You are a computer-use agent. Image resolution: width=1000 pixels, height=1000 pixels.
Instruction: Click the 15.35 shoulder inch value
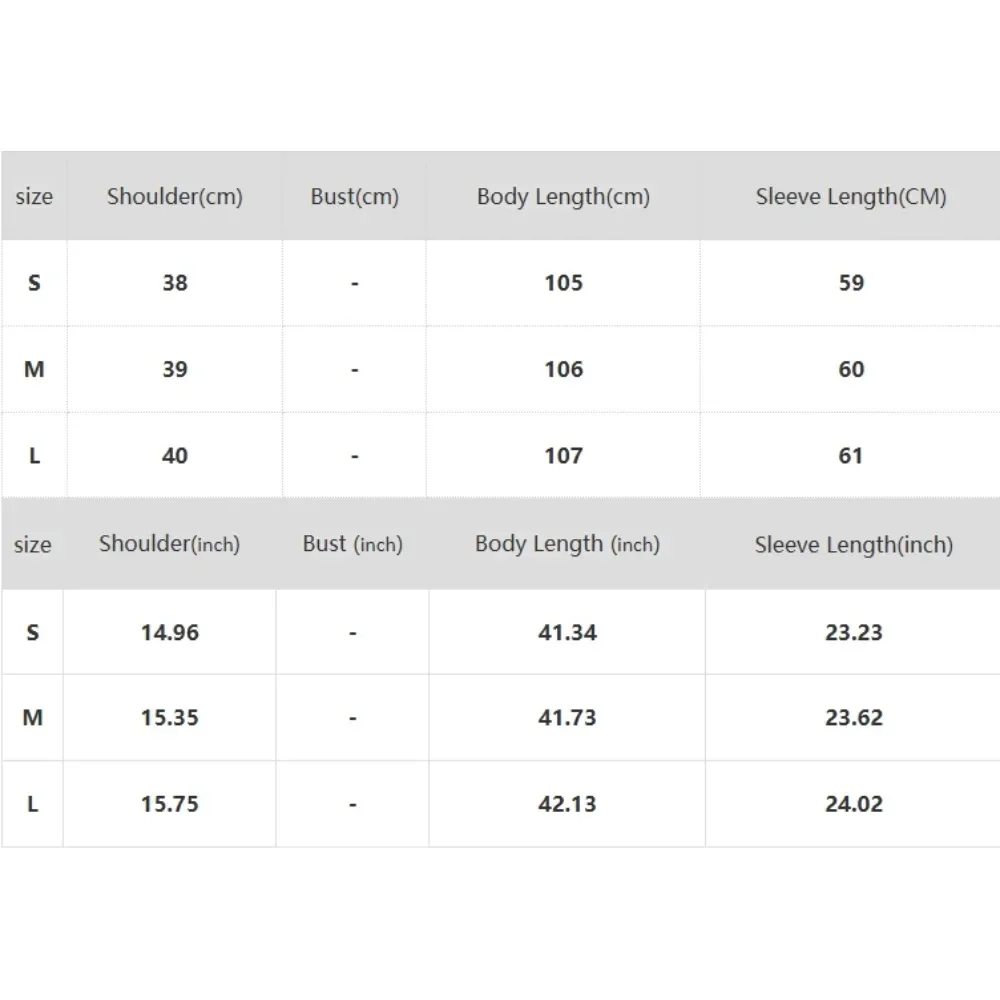169,717
